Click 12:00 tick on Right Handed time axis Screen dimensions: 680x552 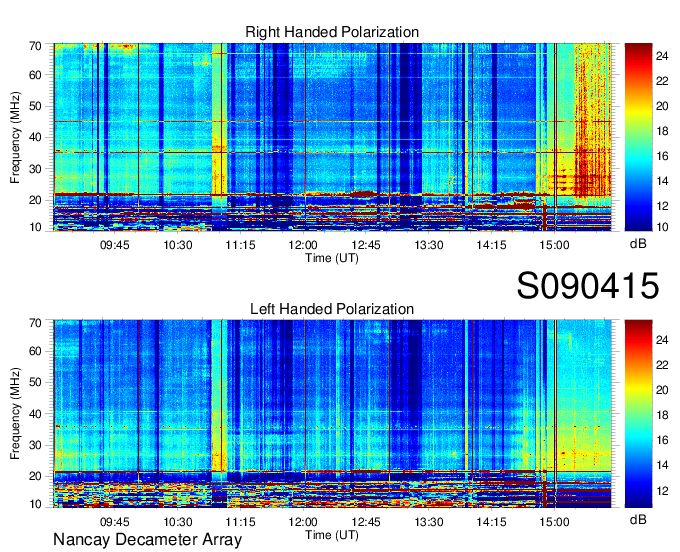click(x=303, y=245)
